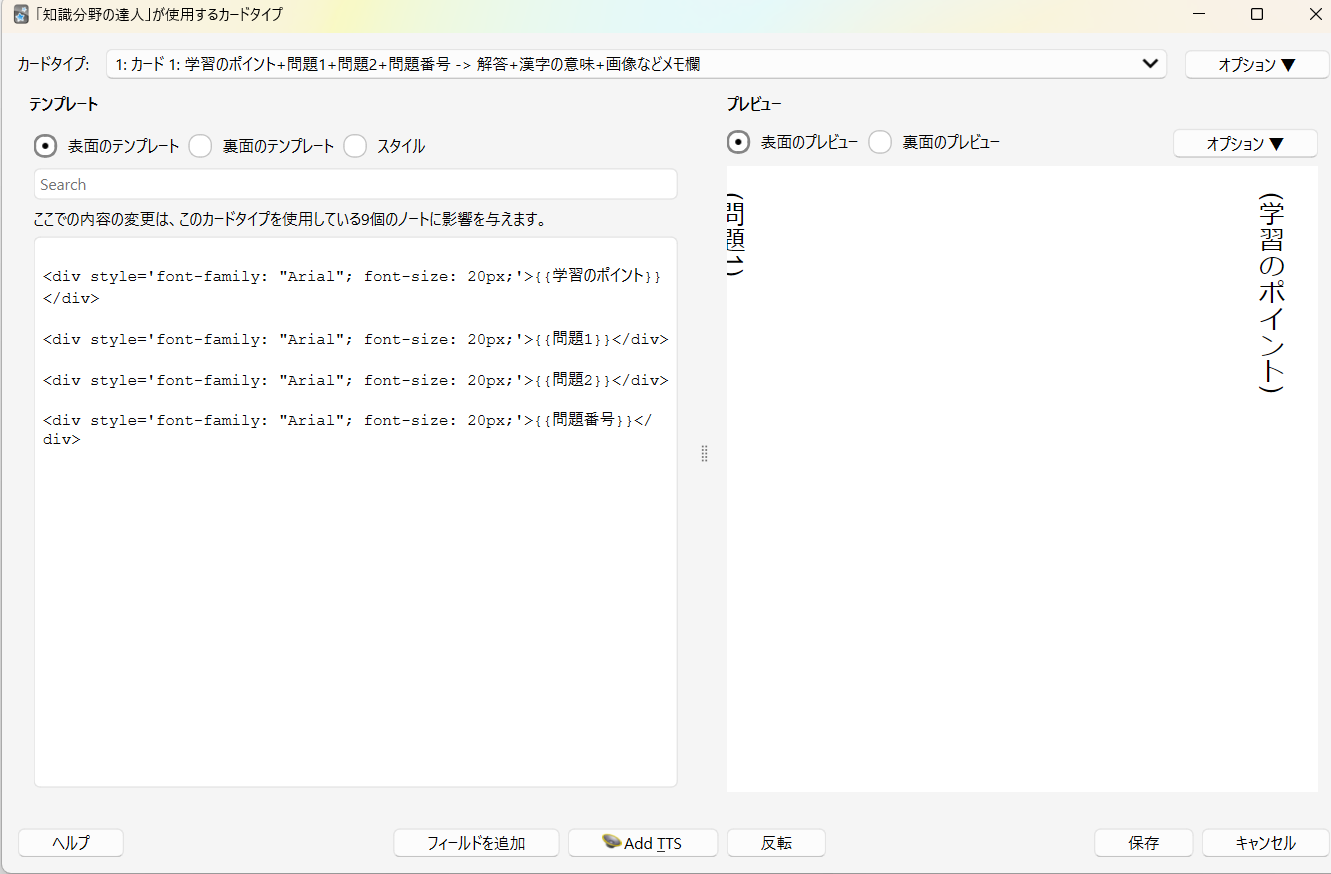Maximize the card type window
This screenshot has height=874, width=1331.
1257,14
